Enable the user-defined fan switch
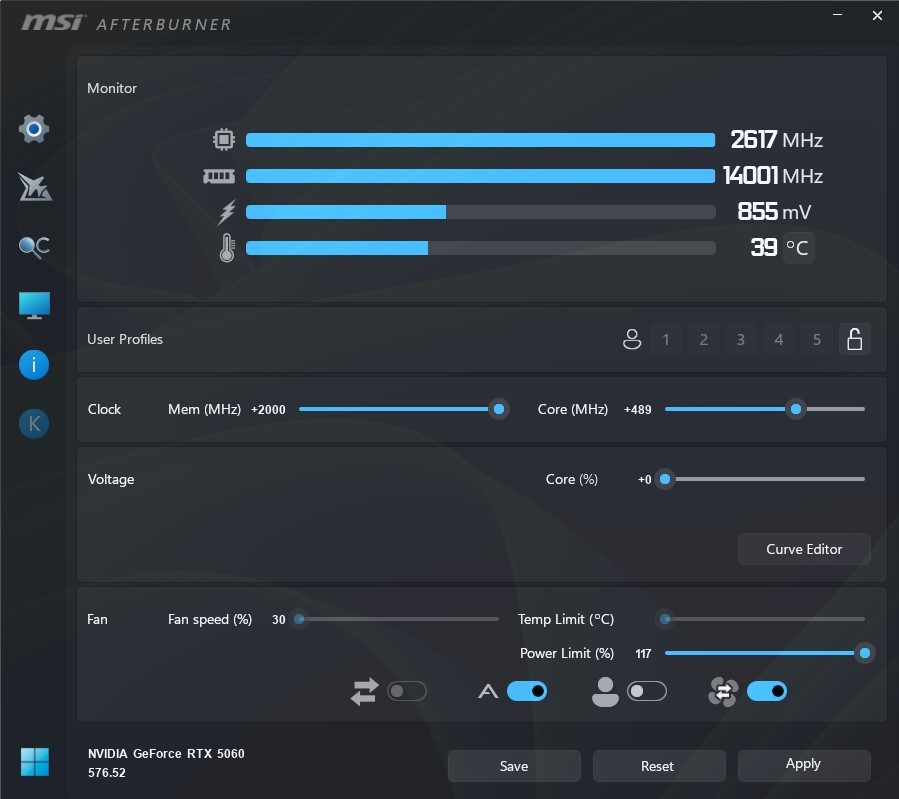 647,691
